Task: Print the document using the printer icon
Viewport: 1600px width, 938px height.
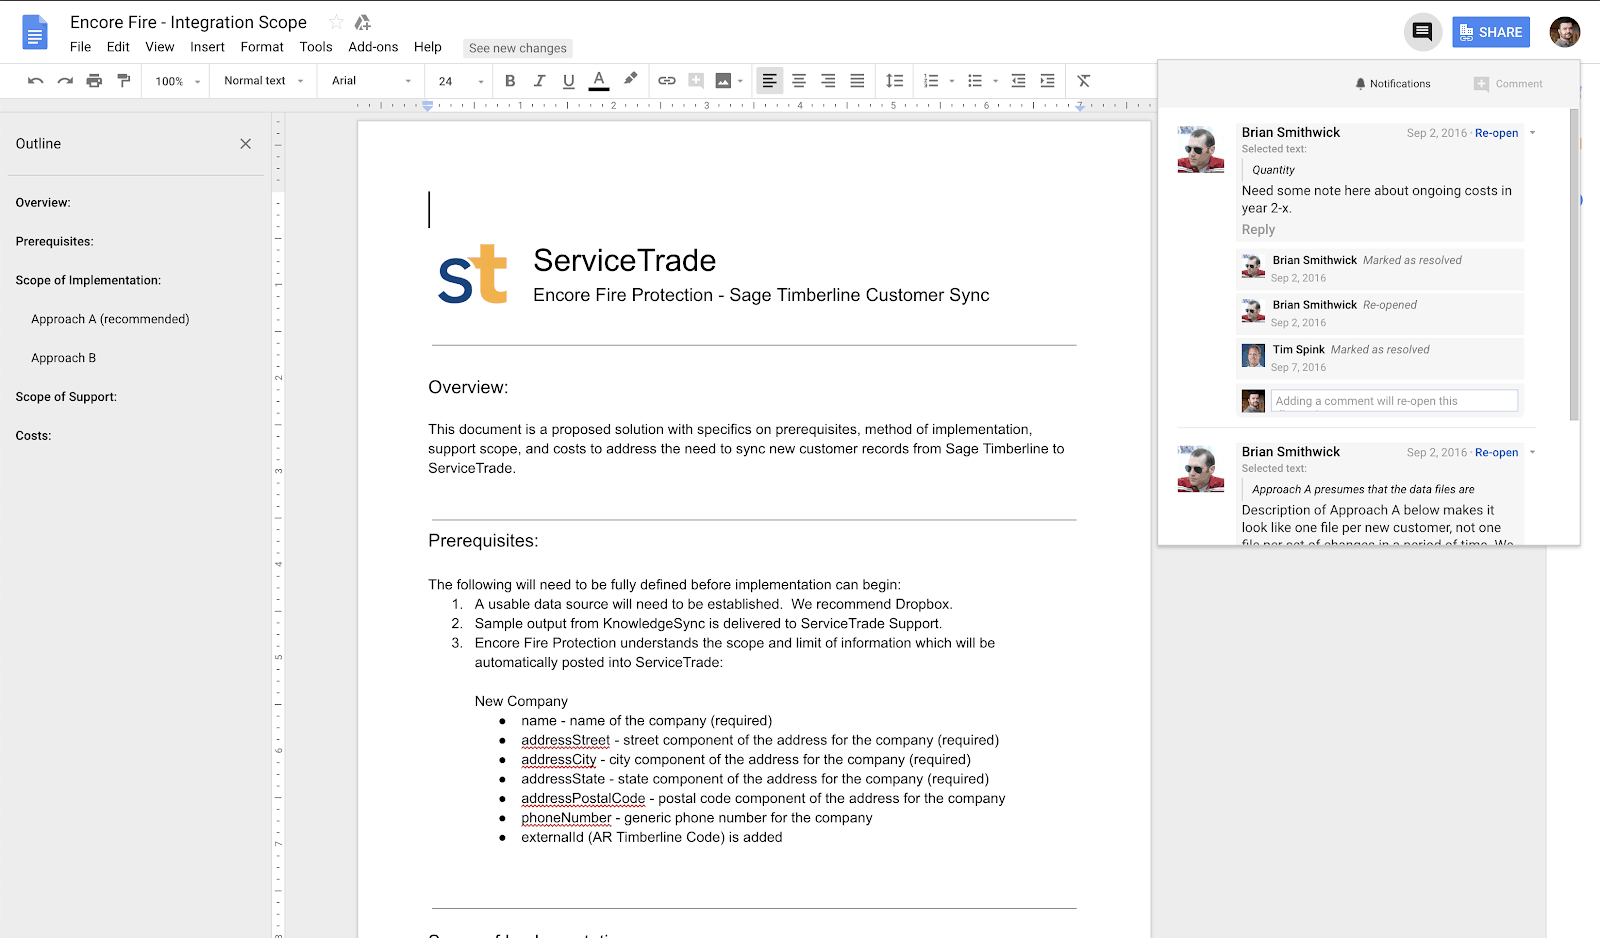Action: [94, 81]
